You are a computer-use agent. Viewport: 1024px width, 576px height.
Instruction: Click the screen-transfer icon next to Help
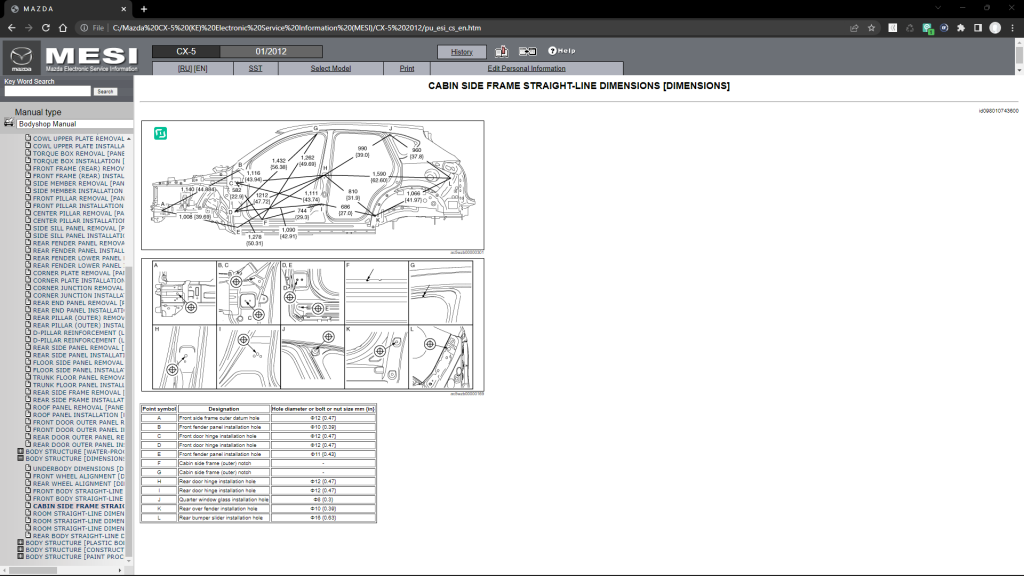(528, 51)
